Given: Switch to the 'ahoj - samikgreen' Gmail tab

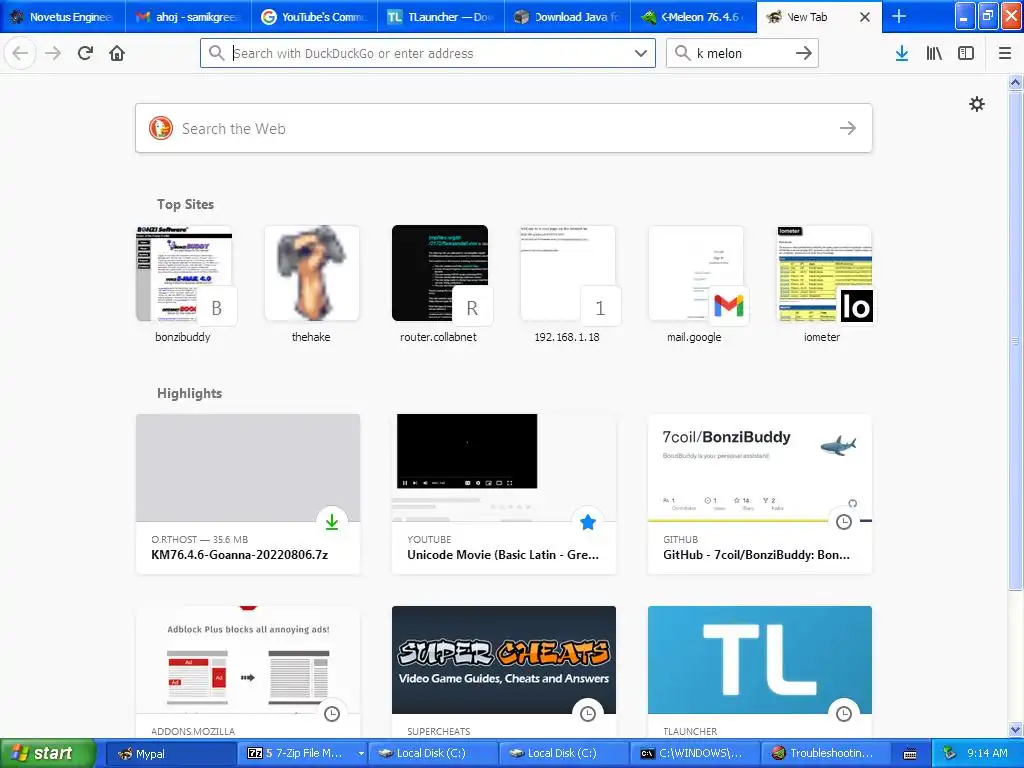Looking at the screenshot, I should [188, 17].
